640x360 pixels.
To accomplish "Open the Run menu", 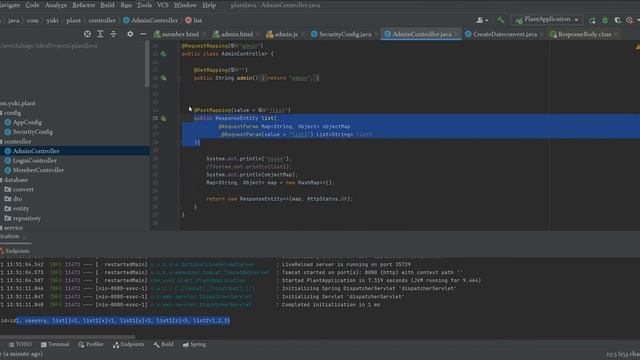I will pyautogui.click(x=126, y=5).
